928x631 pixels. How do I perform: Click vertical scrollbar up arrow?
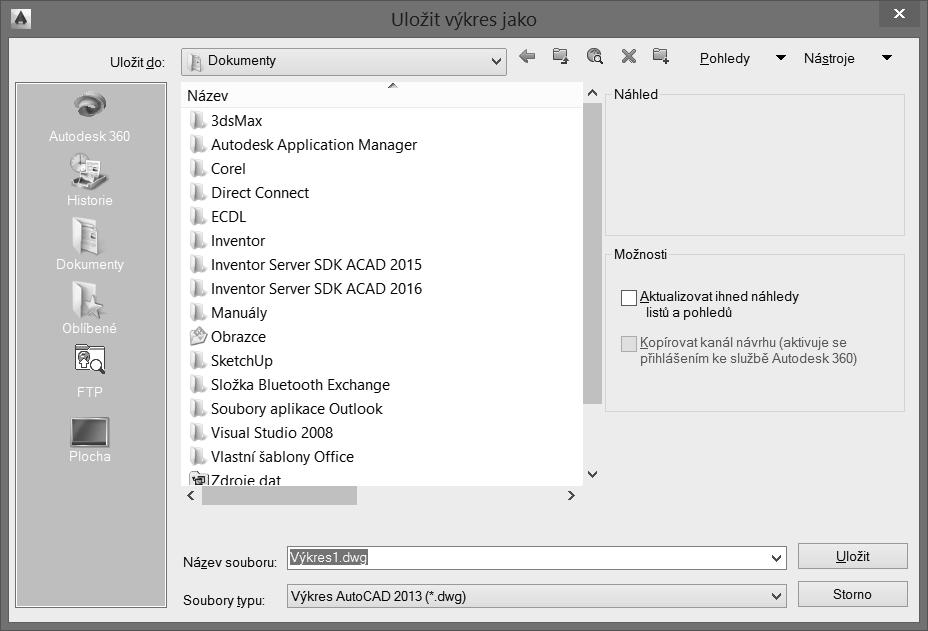pos(592,94)
